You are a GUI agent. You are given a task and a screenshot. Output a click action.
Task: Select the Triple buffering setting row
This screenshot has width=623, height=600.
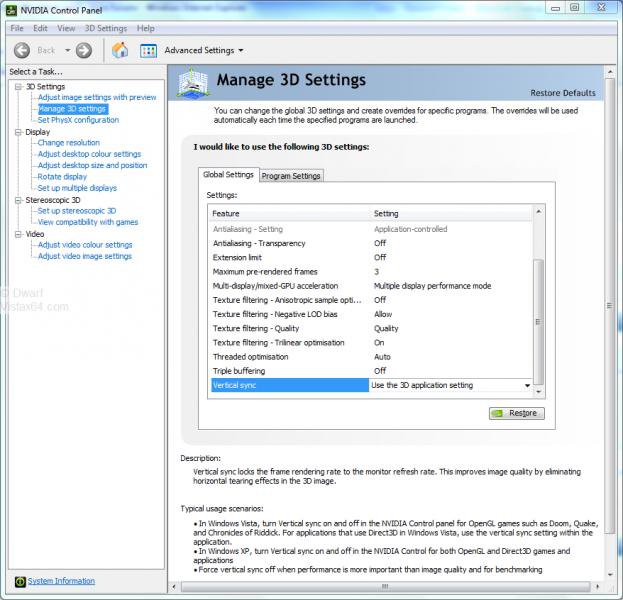click(x=290, y=371)
